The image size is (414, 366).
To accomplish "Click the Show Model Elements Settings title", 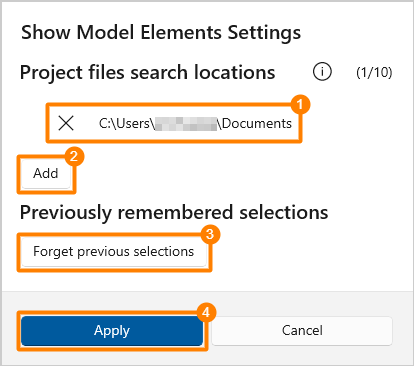I will click(161, 32).
